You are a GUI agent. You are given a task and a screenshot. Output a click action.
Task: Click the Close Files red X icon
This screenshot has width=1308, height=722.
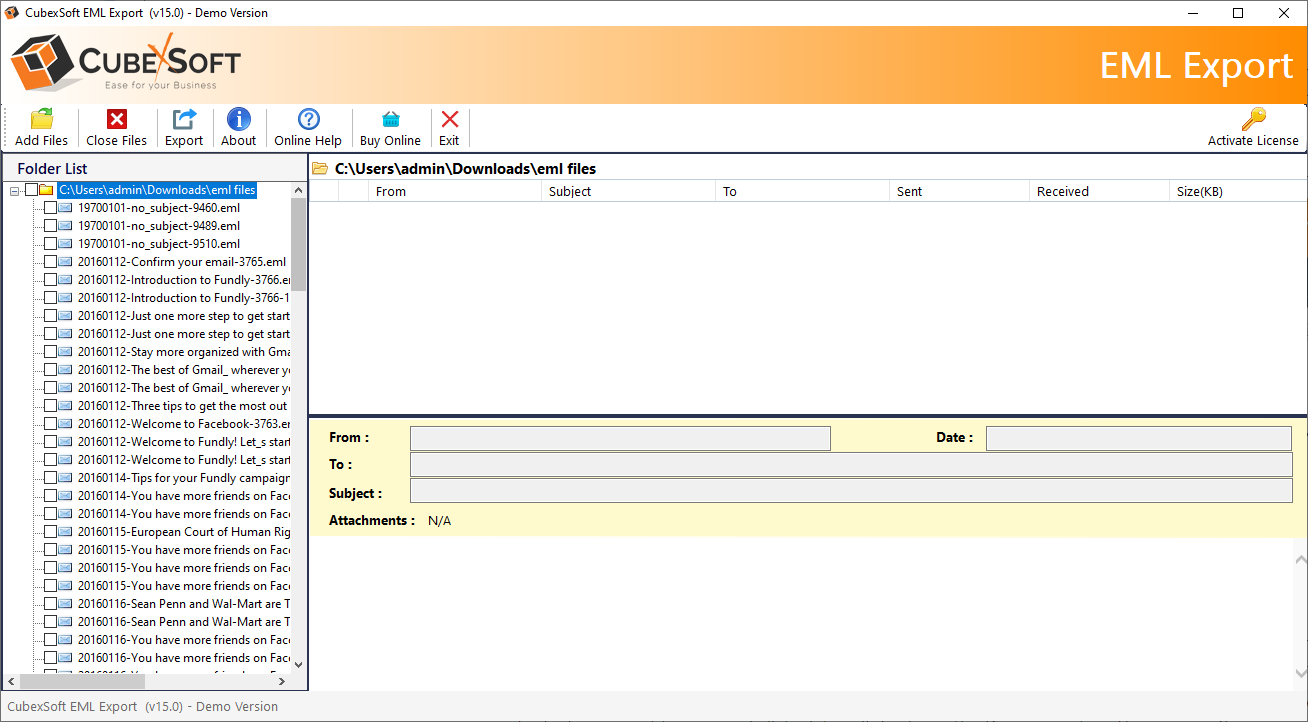point(117,119)
